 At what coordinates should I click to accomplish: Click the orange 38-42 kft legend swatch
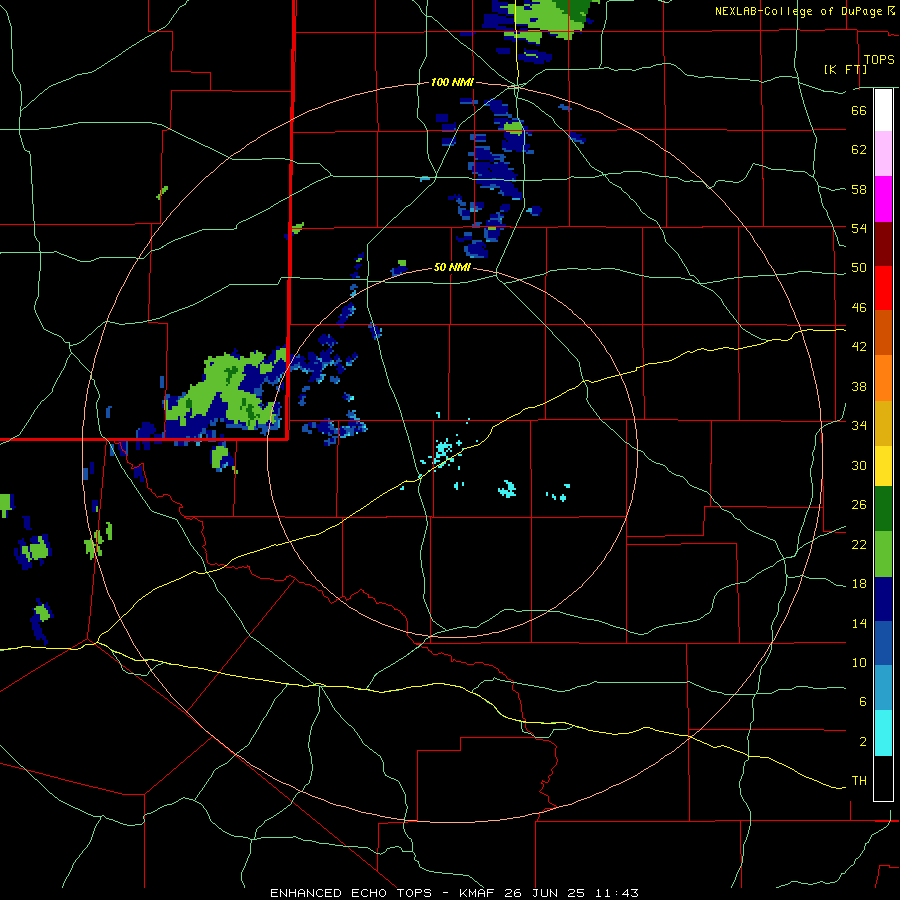(x=883, y=378)
